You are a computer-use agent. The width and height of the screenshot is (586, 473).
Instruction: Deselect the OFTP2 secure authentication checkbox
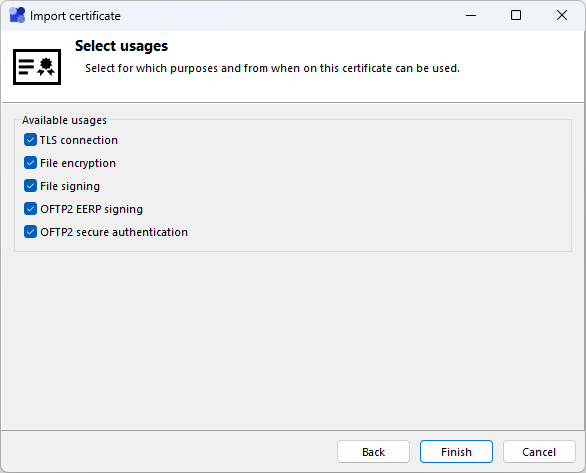point(30,232)
